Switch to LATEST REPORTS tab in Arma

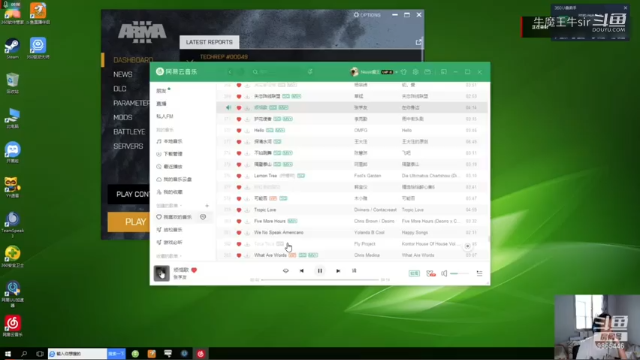click(x=209, y=42)
